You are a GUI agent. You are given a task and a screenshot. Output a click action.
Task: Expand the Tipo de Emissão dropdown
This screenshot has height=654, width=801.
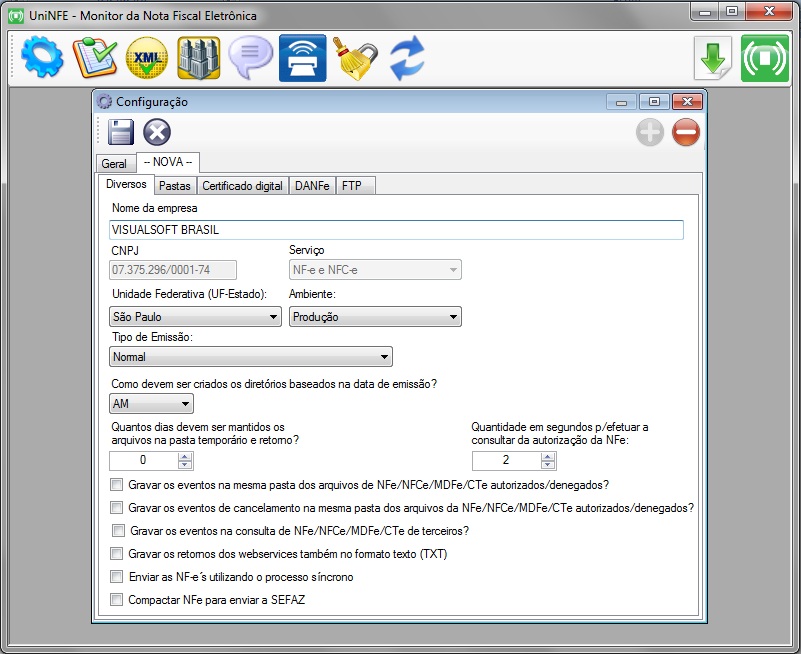click(x=251, y=357)
